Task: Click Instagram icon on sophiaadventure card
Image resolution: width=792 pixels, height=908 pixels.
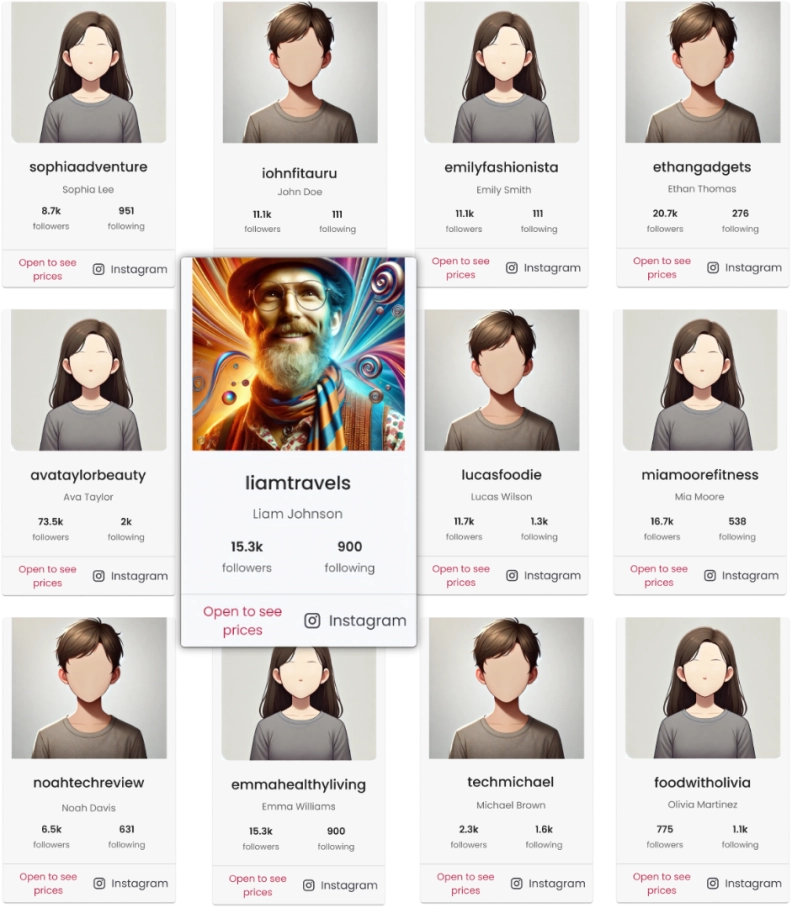Action: (99, 269)
